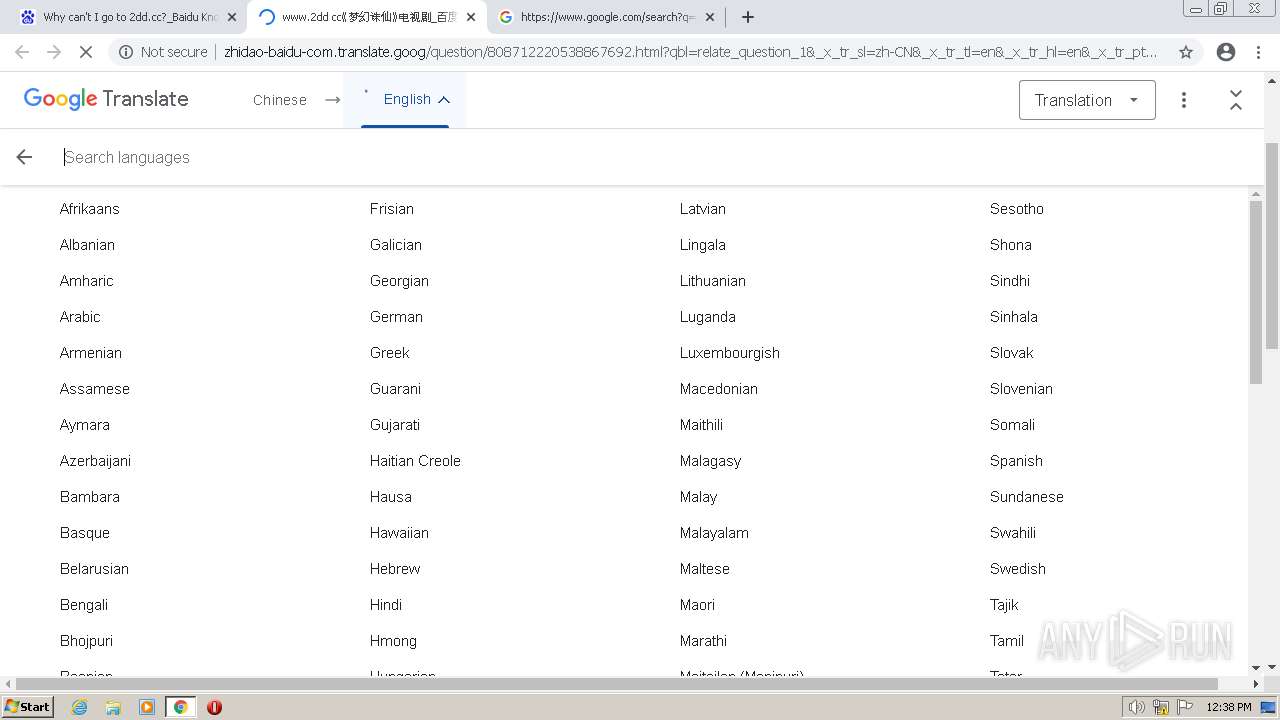Image resolution: width=1280 pixels, height=720 pixels.
Task: Stop loading the page
Action: (x=86, y=52)
